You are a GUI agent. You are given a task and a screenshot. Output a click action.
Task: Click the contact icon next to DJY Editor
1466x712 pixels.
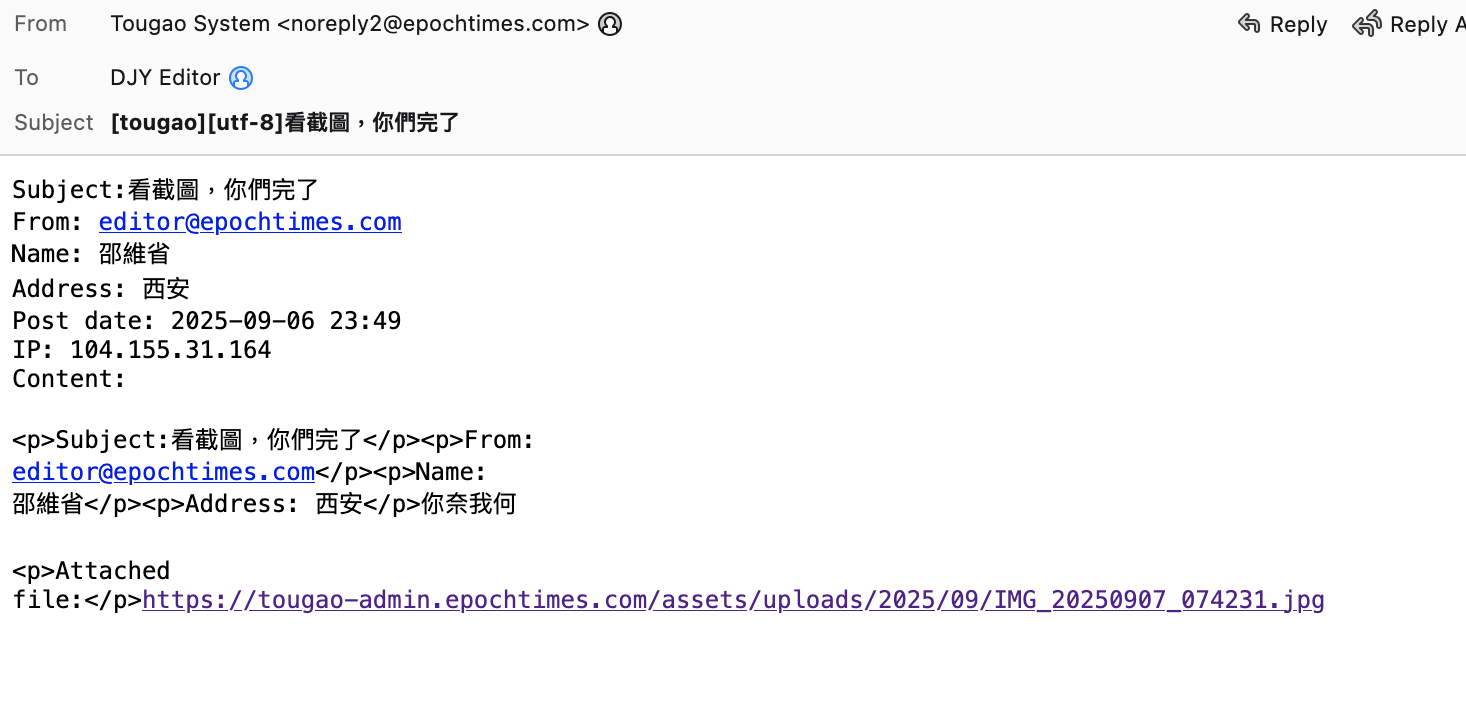pyautogui.click(x=241, y=77)
